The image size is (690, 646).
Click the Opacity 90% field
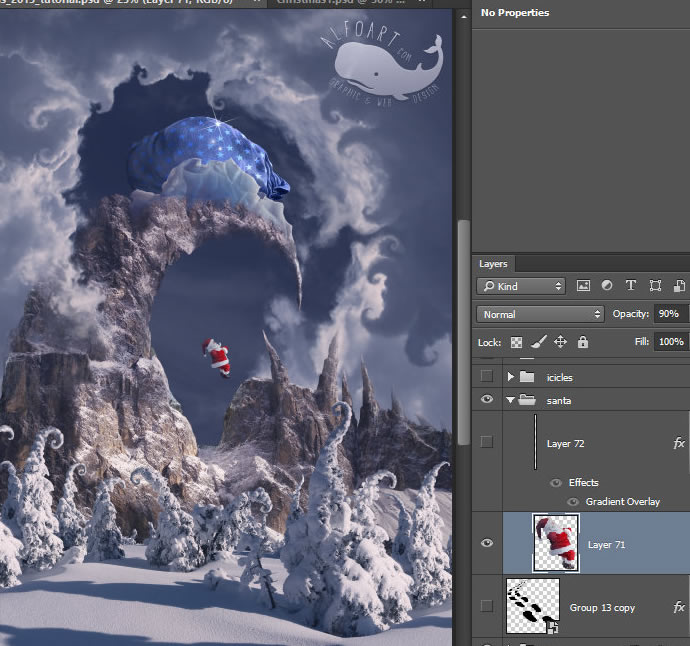pyautogui.click(x=668, y=314)
